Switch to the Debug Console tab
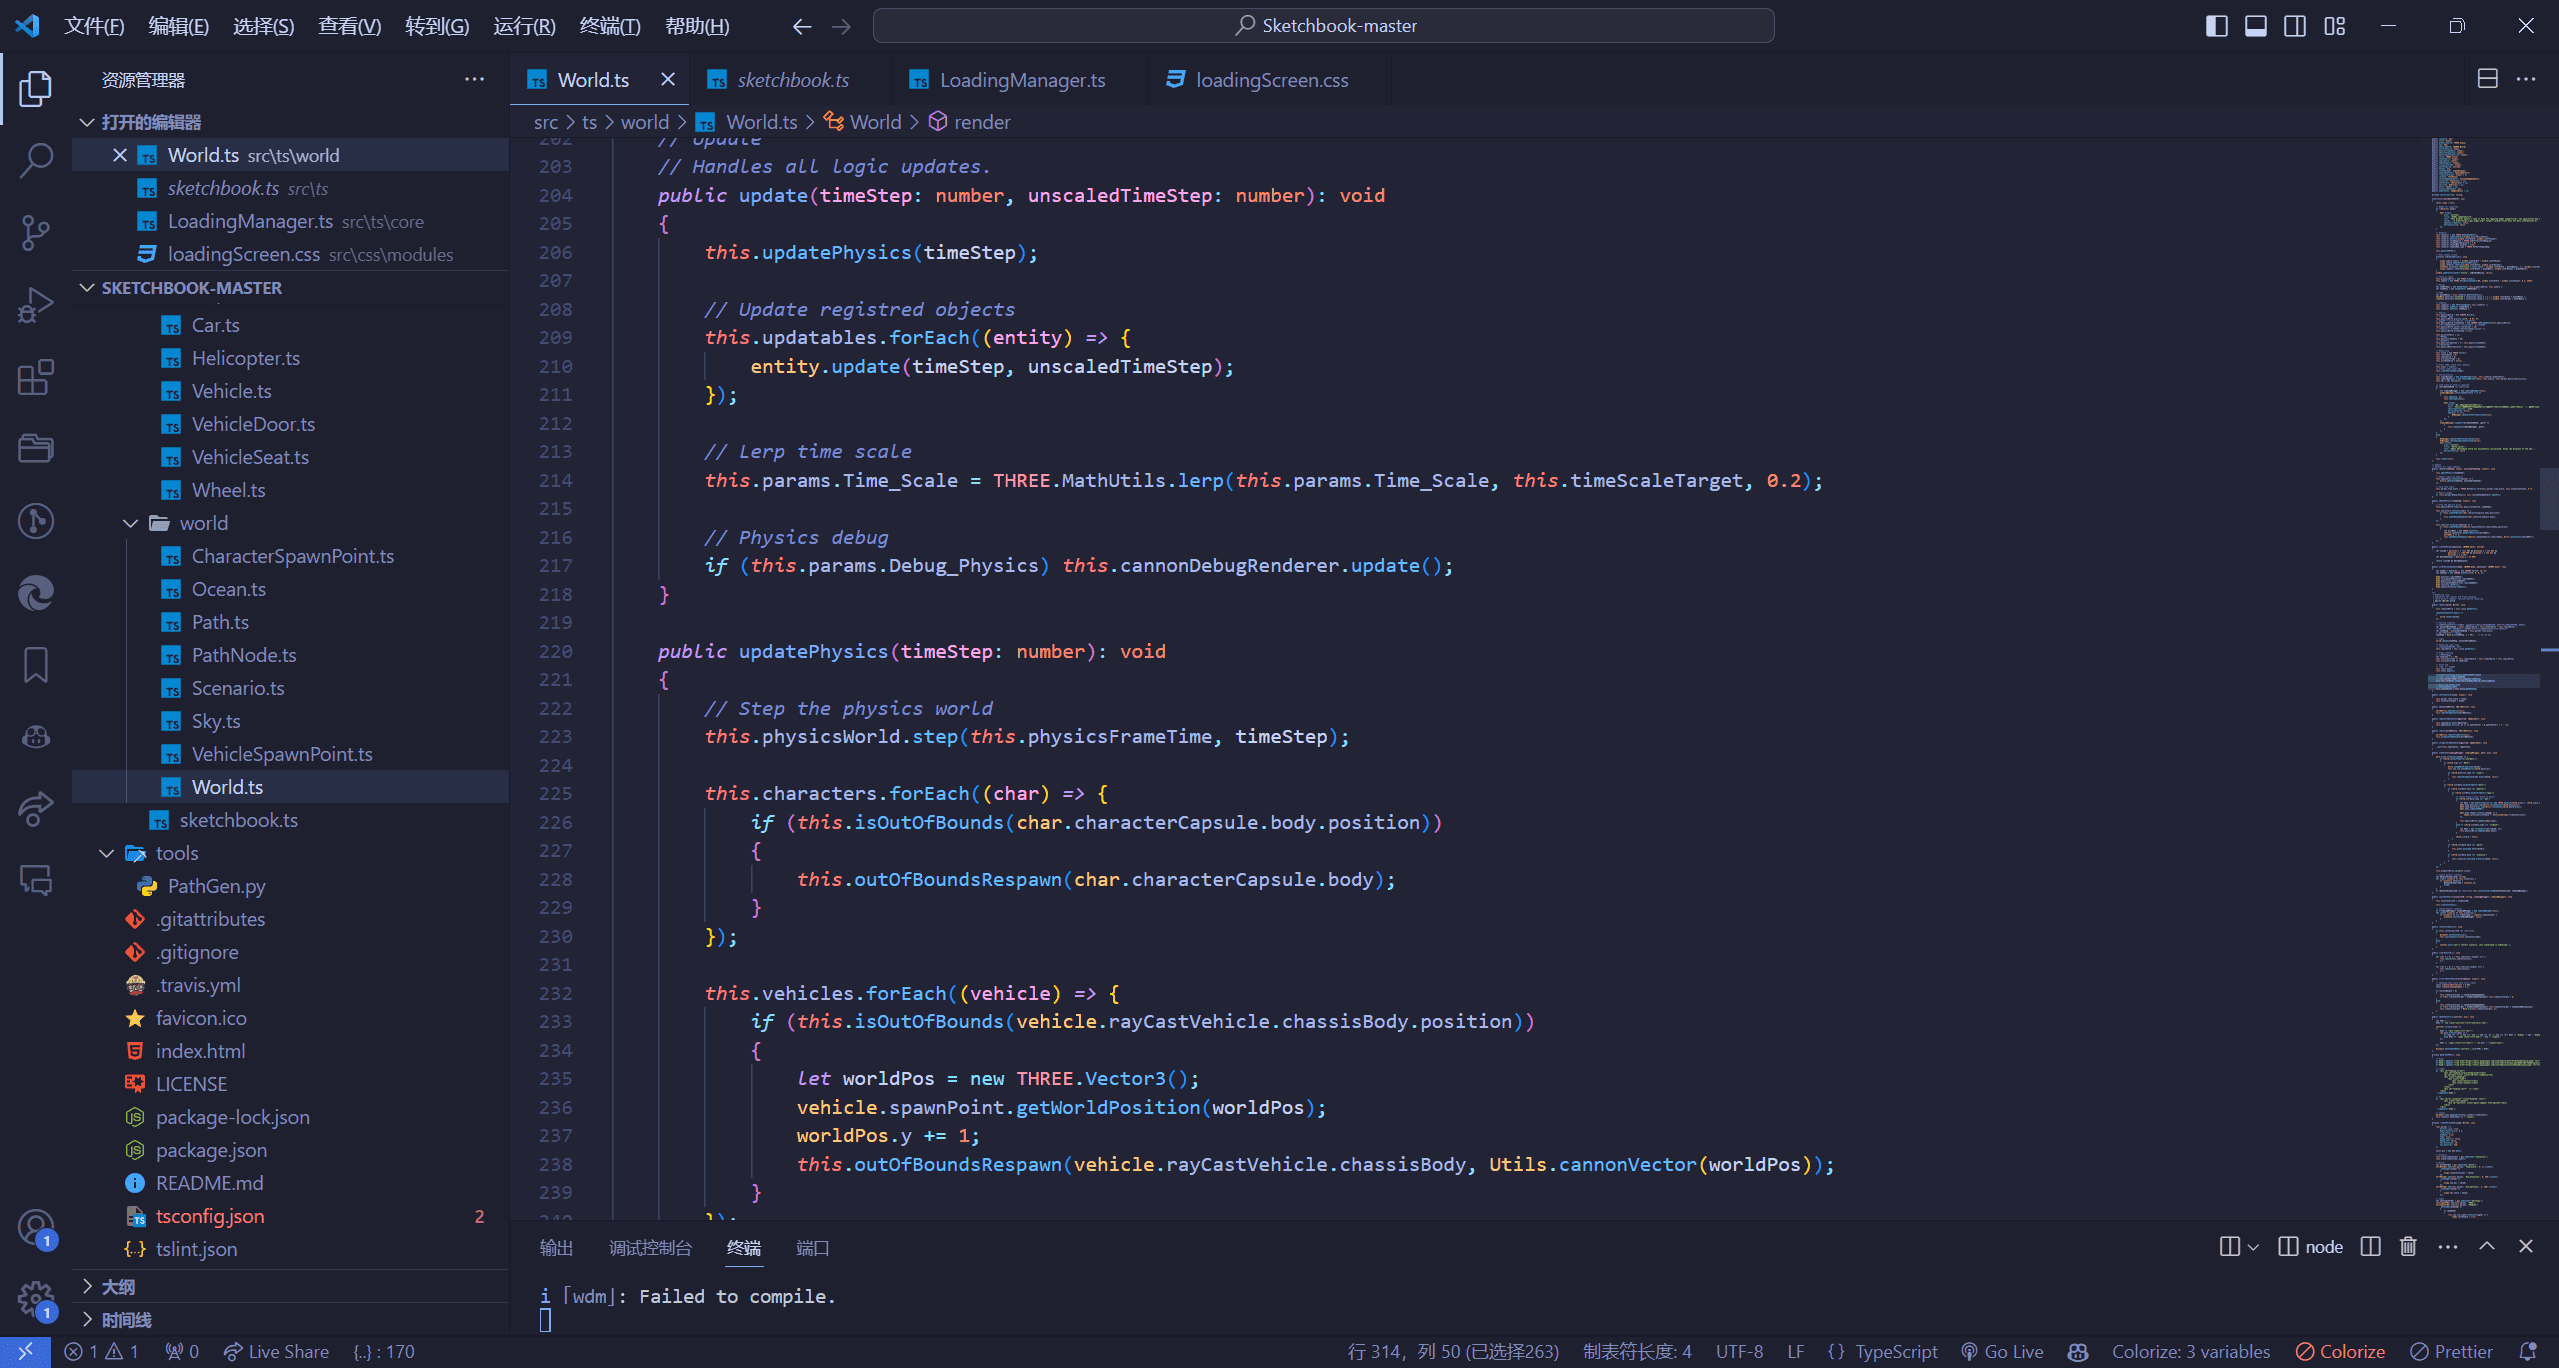The height and width of the screenshot is (1368, 2559). pos(650,1247)
